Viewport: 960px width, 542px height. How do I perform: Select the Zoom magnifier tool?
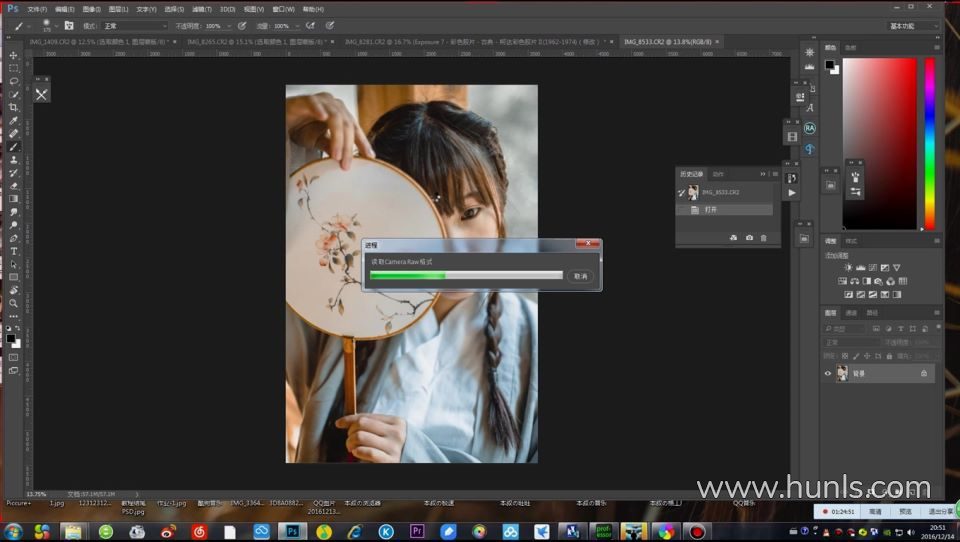(x=13, y=303)
